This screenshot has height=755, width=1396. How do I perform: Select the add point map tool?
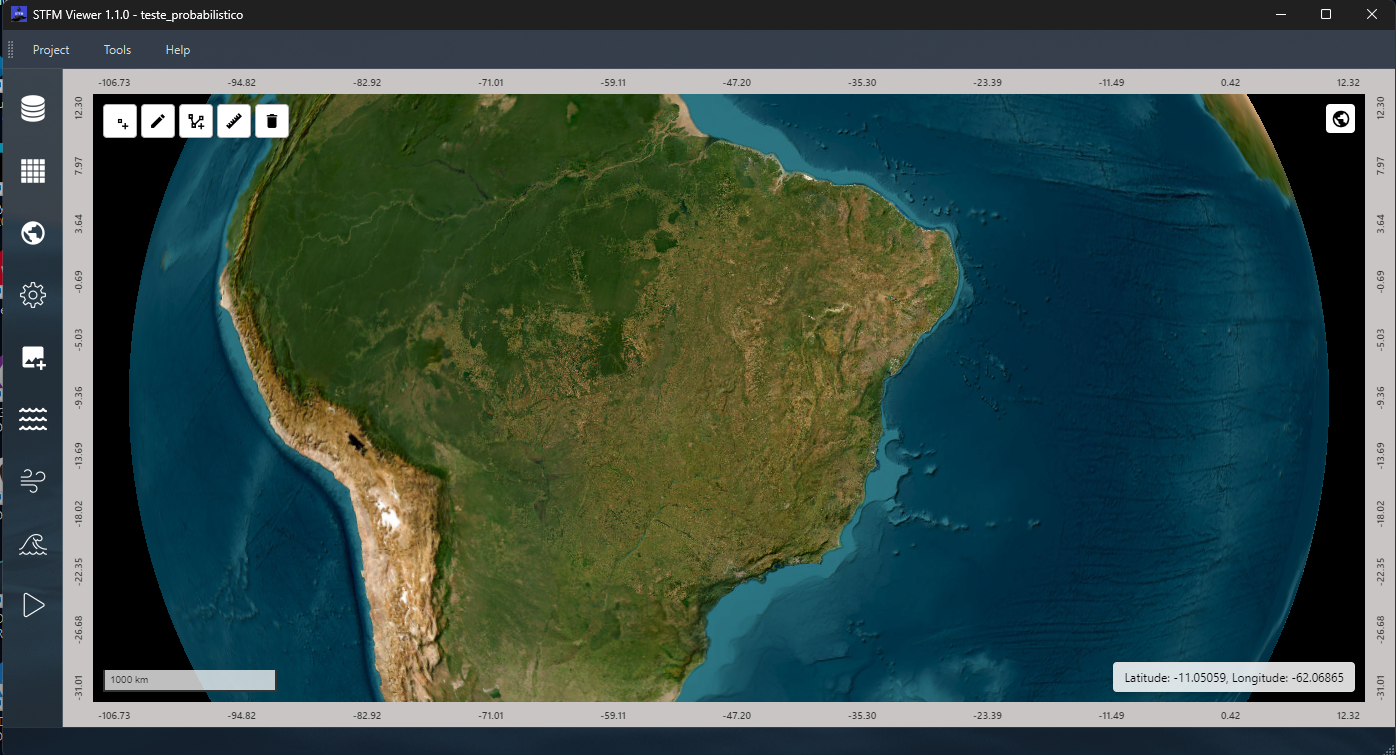click(120, 122)
